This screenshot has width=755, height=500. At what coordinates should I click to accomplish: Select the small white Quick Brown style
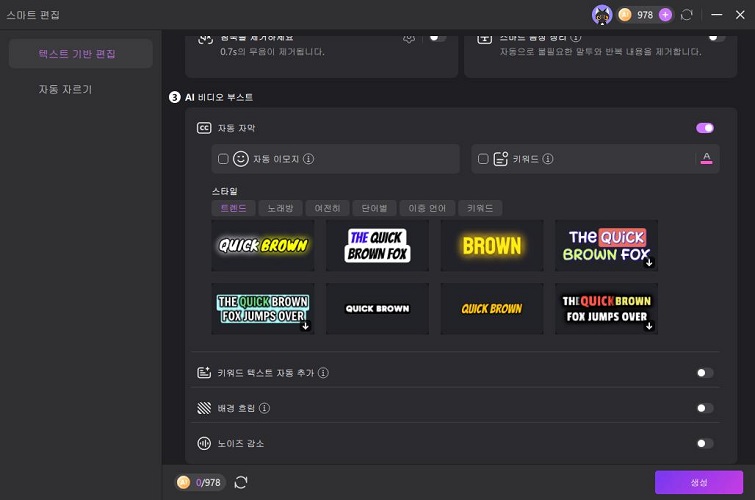(378, 309)
